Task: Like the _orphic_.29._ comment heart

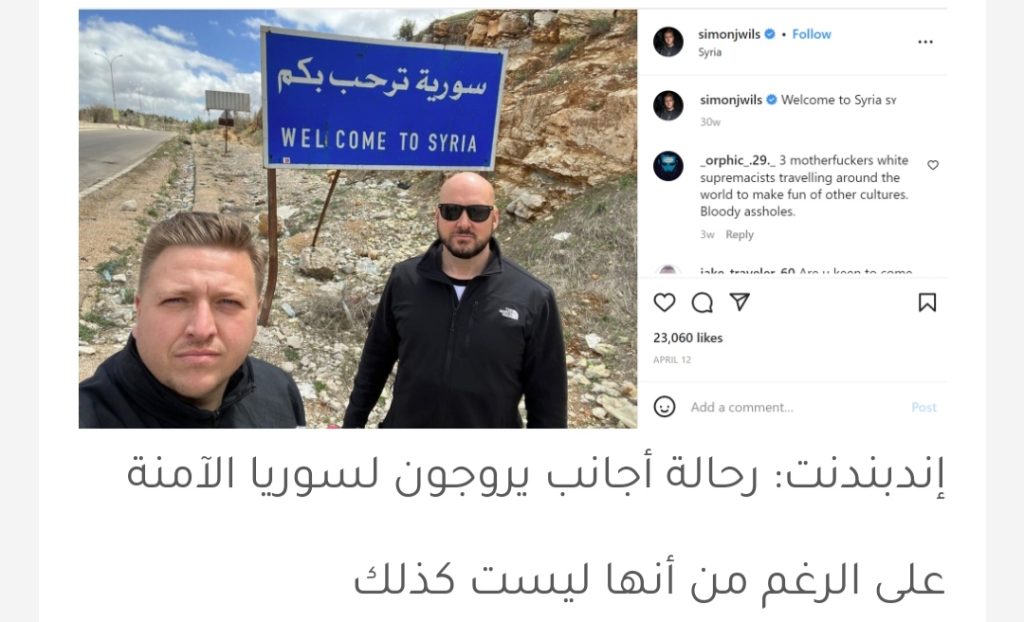Action: 933,165
